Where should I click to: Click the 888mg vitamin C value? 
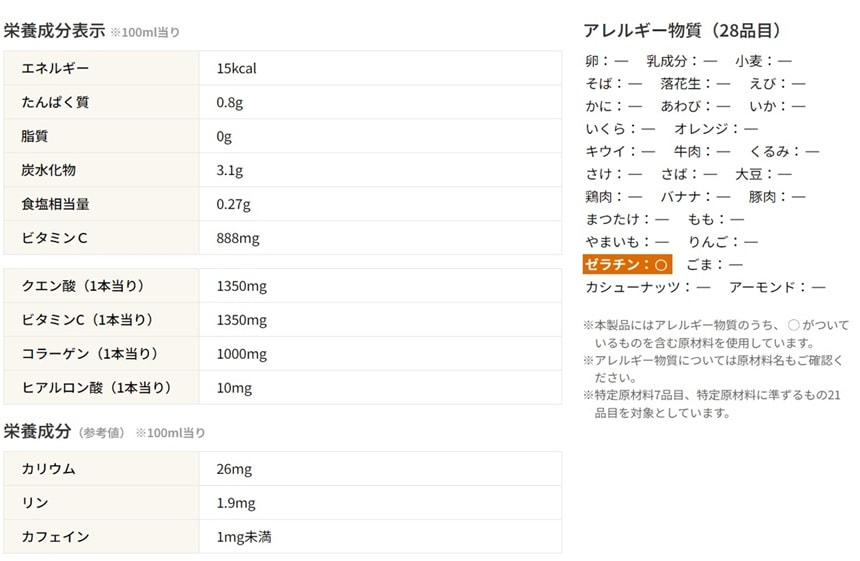point(238,238)
